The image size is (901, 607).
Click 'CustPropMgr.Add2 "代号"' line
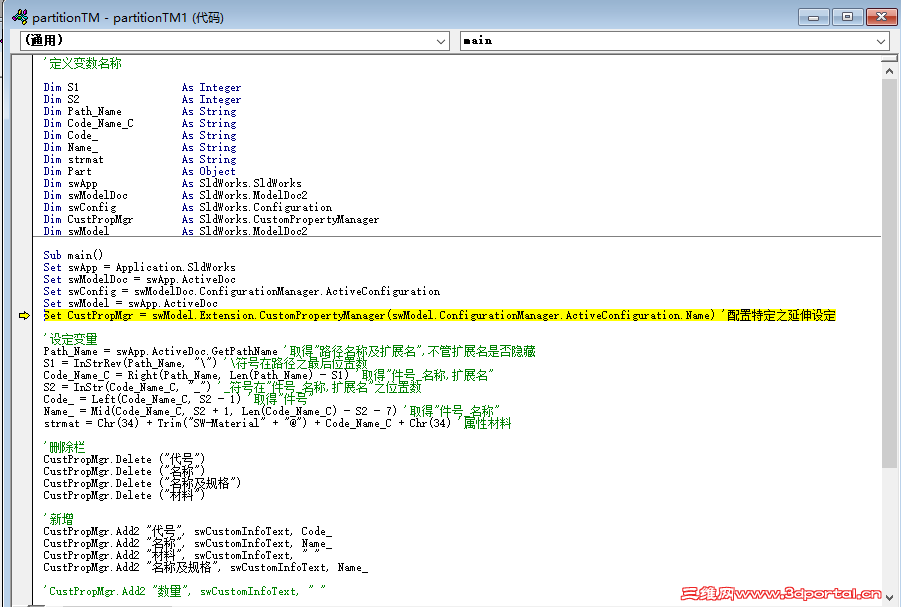pos(187,531)
